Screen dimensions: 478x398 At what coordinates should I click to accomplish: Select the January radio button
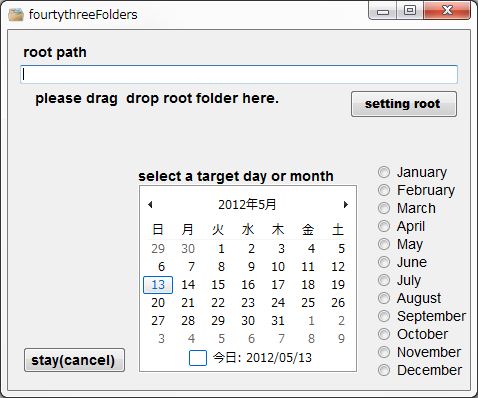click(x=384, y=172)
